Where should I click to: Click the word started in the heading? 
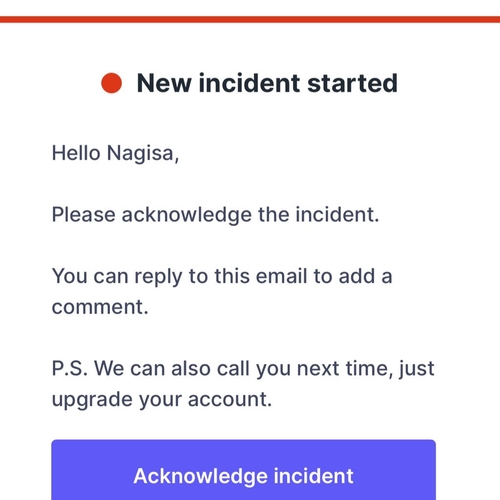pyautogui.click(x=352, y=83)
